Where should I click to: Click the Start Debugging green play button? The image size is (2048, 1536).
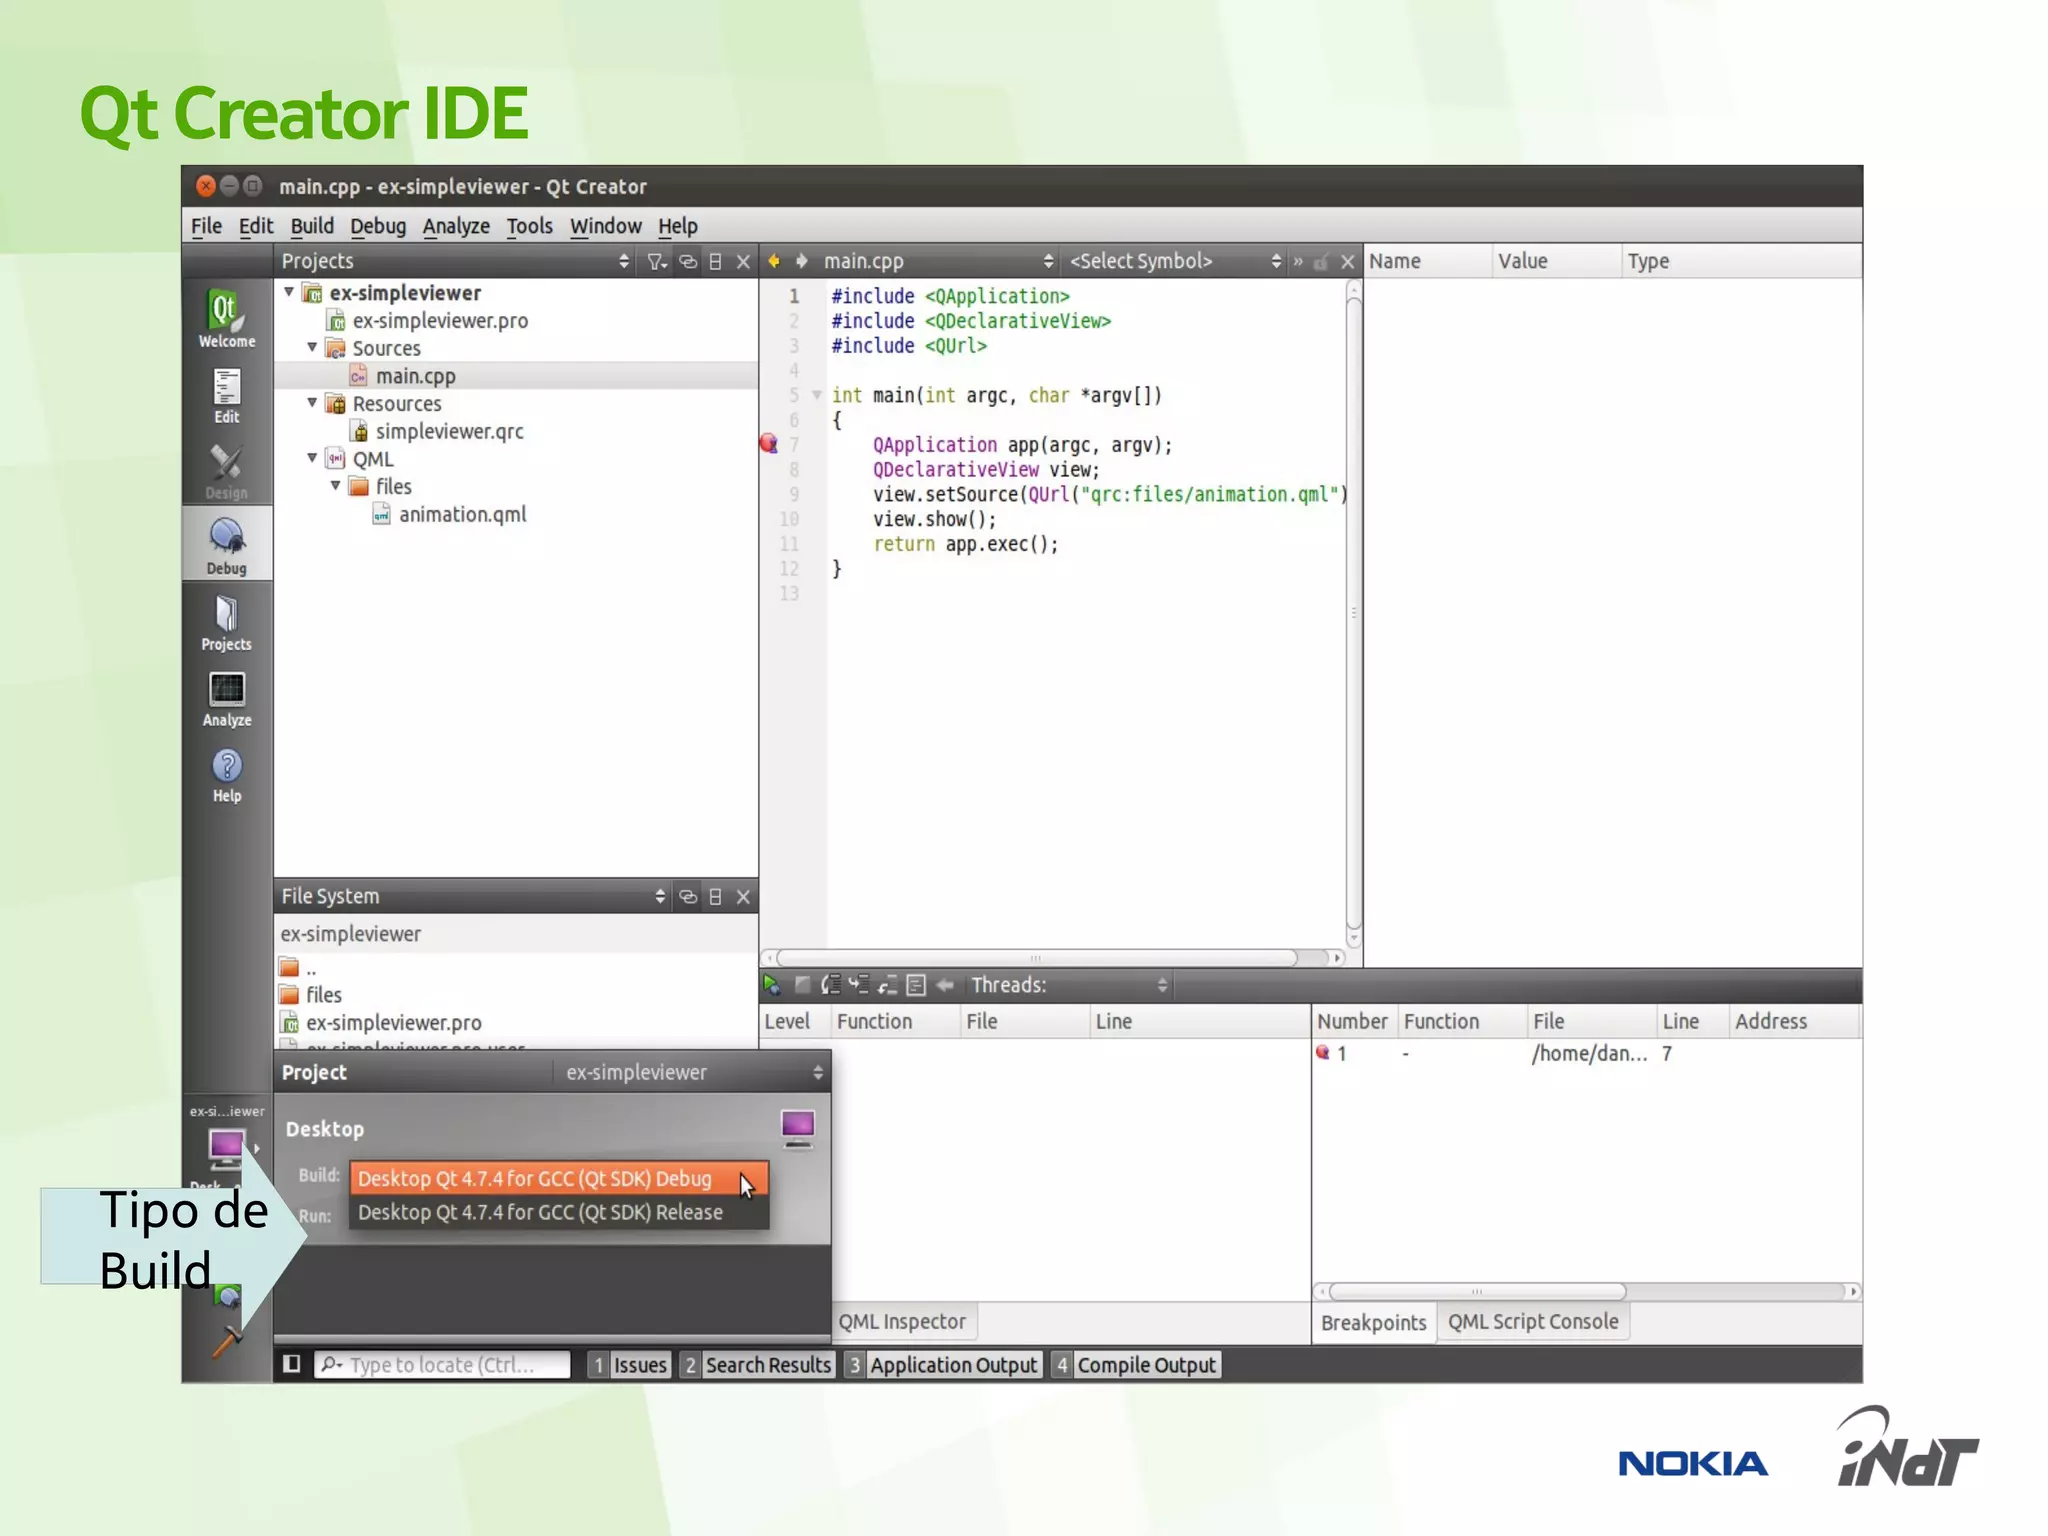coord(772,985)
